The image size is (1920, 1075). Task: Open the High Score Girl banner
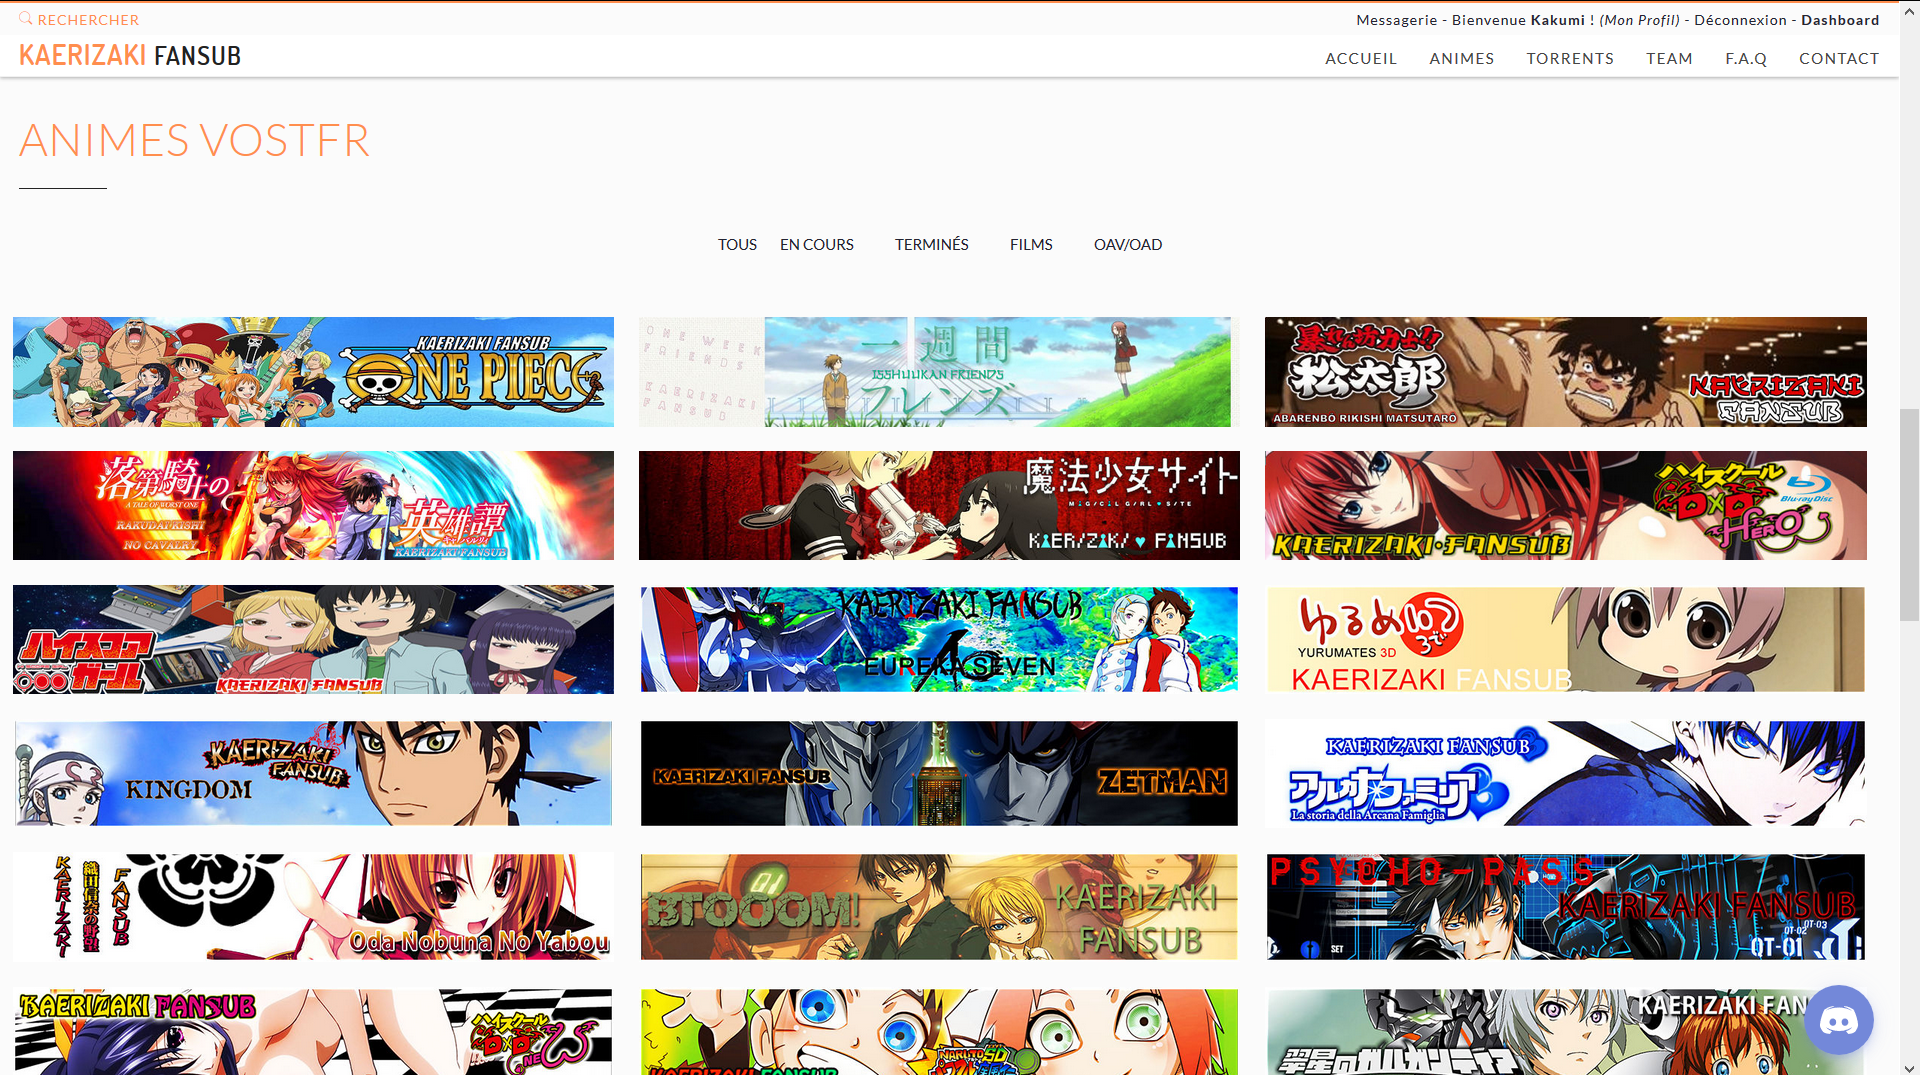[313, 639]
